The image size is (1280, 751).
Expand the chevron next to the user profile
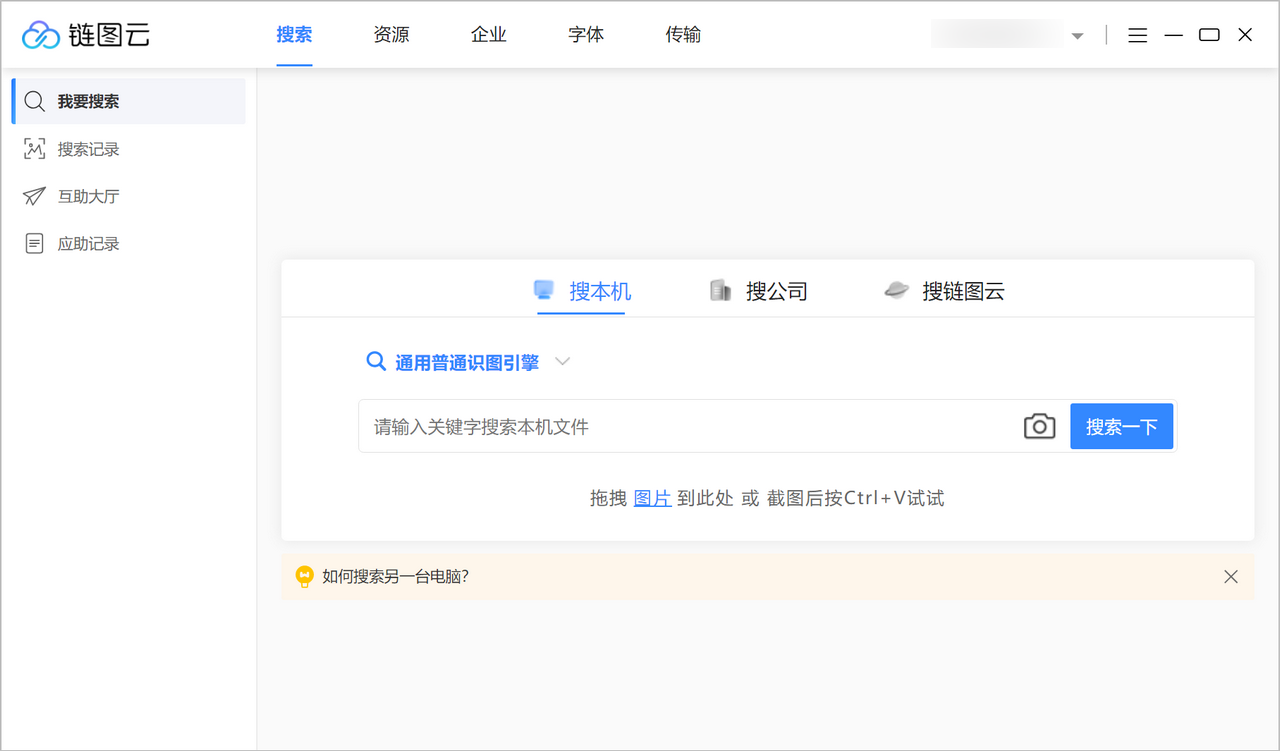tap(1077, 35)
